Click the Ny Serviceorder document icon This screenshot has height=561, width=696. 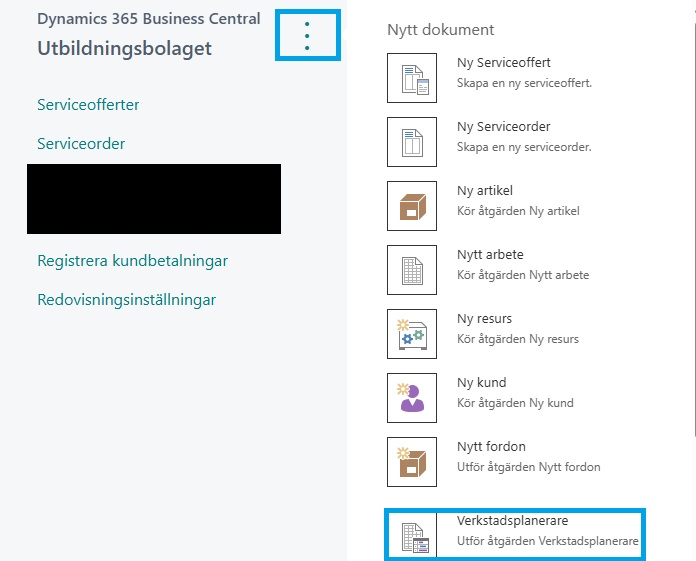tap(412, 142)
